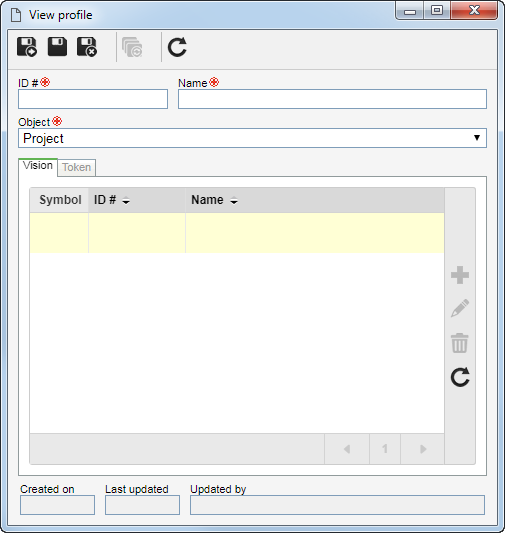Sort by the Name column arrow
505x533 pixels.
pos(234,201)
